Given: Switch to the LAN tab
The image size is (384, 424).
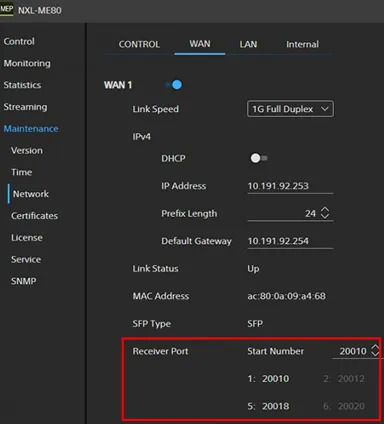Looking at the screenshot, I should click(x=248, y=44).
